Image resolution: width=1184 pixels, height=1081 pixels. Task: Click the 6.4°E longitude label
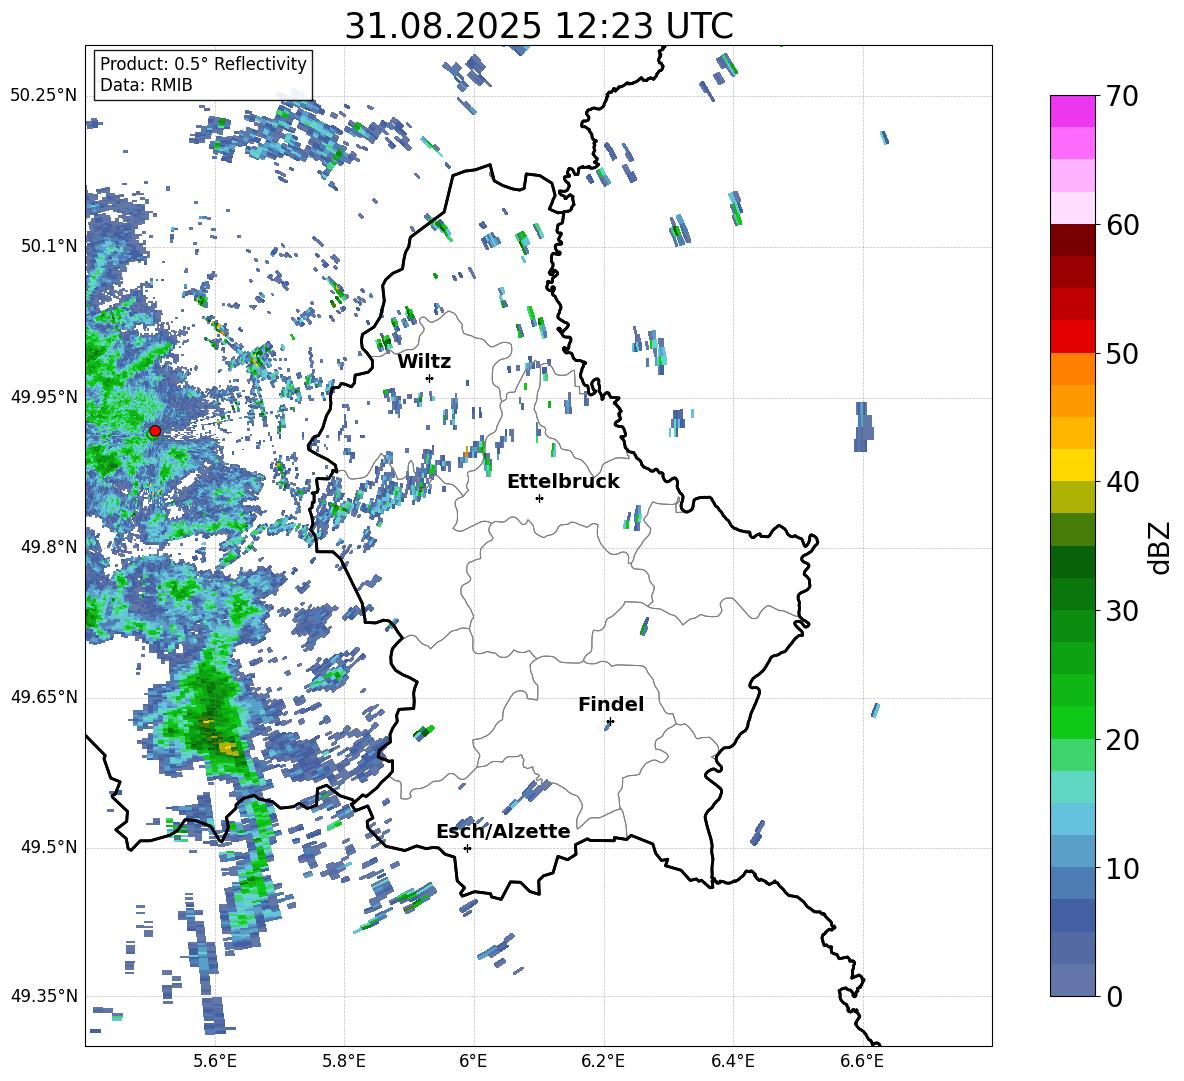[x=732, y=1061]
